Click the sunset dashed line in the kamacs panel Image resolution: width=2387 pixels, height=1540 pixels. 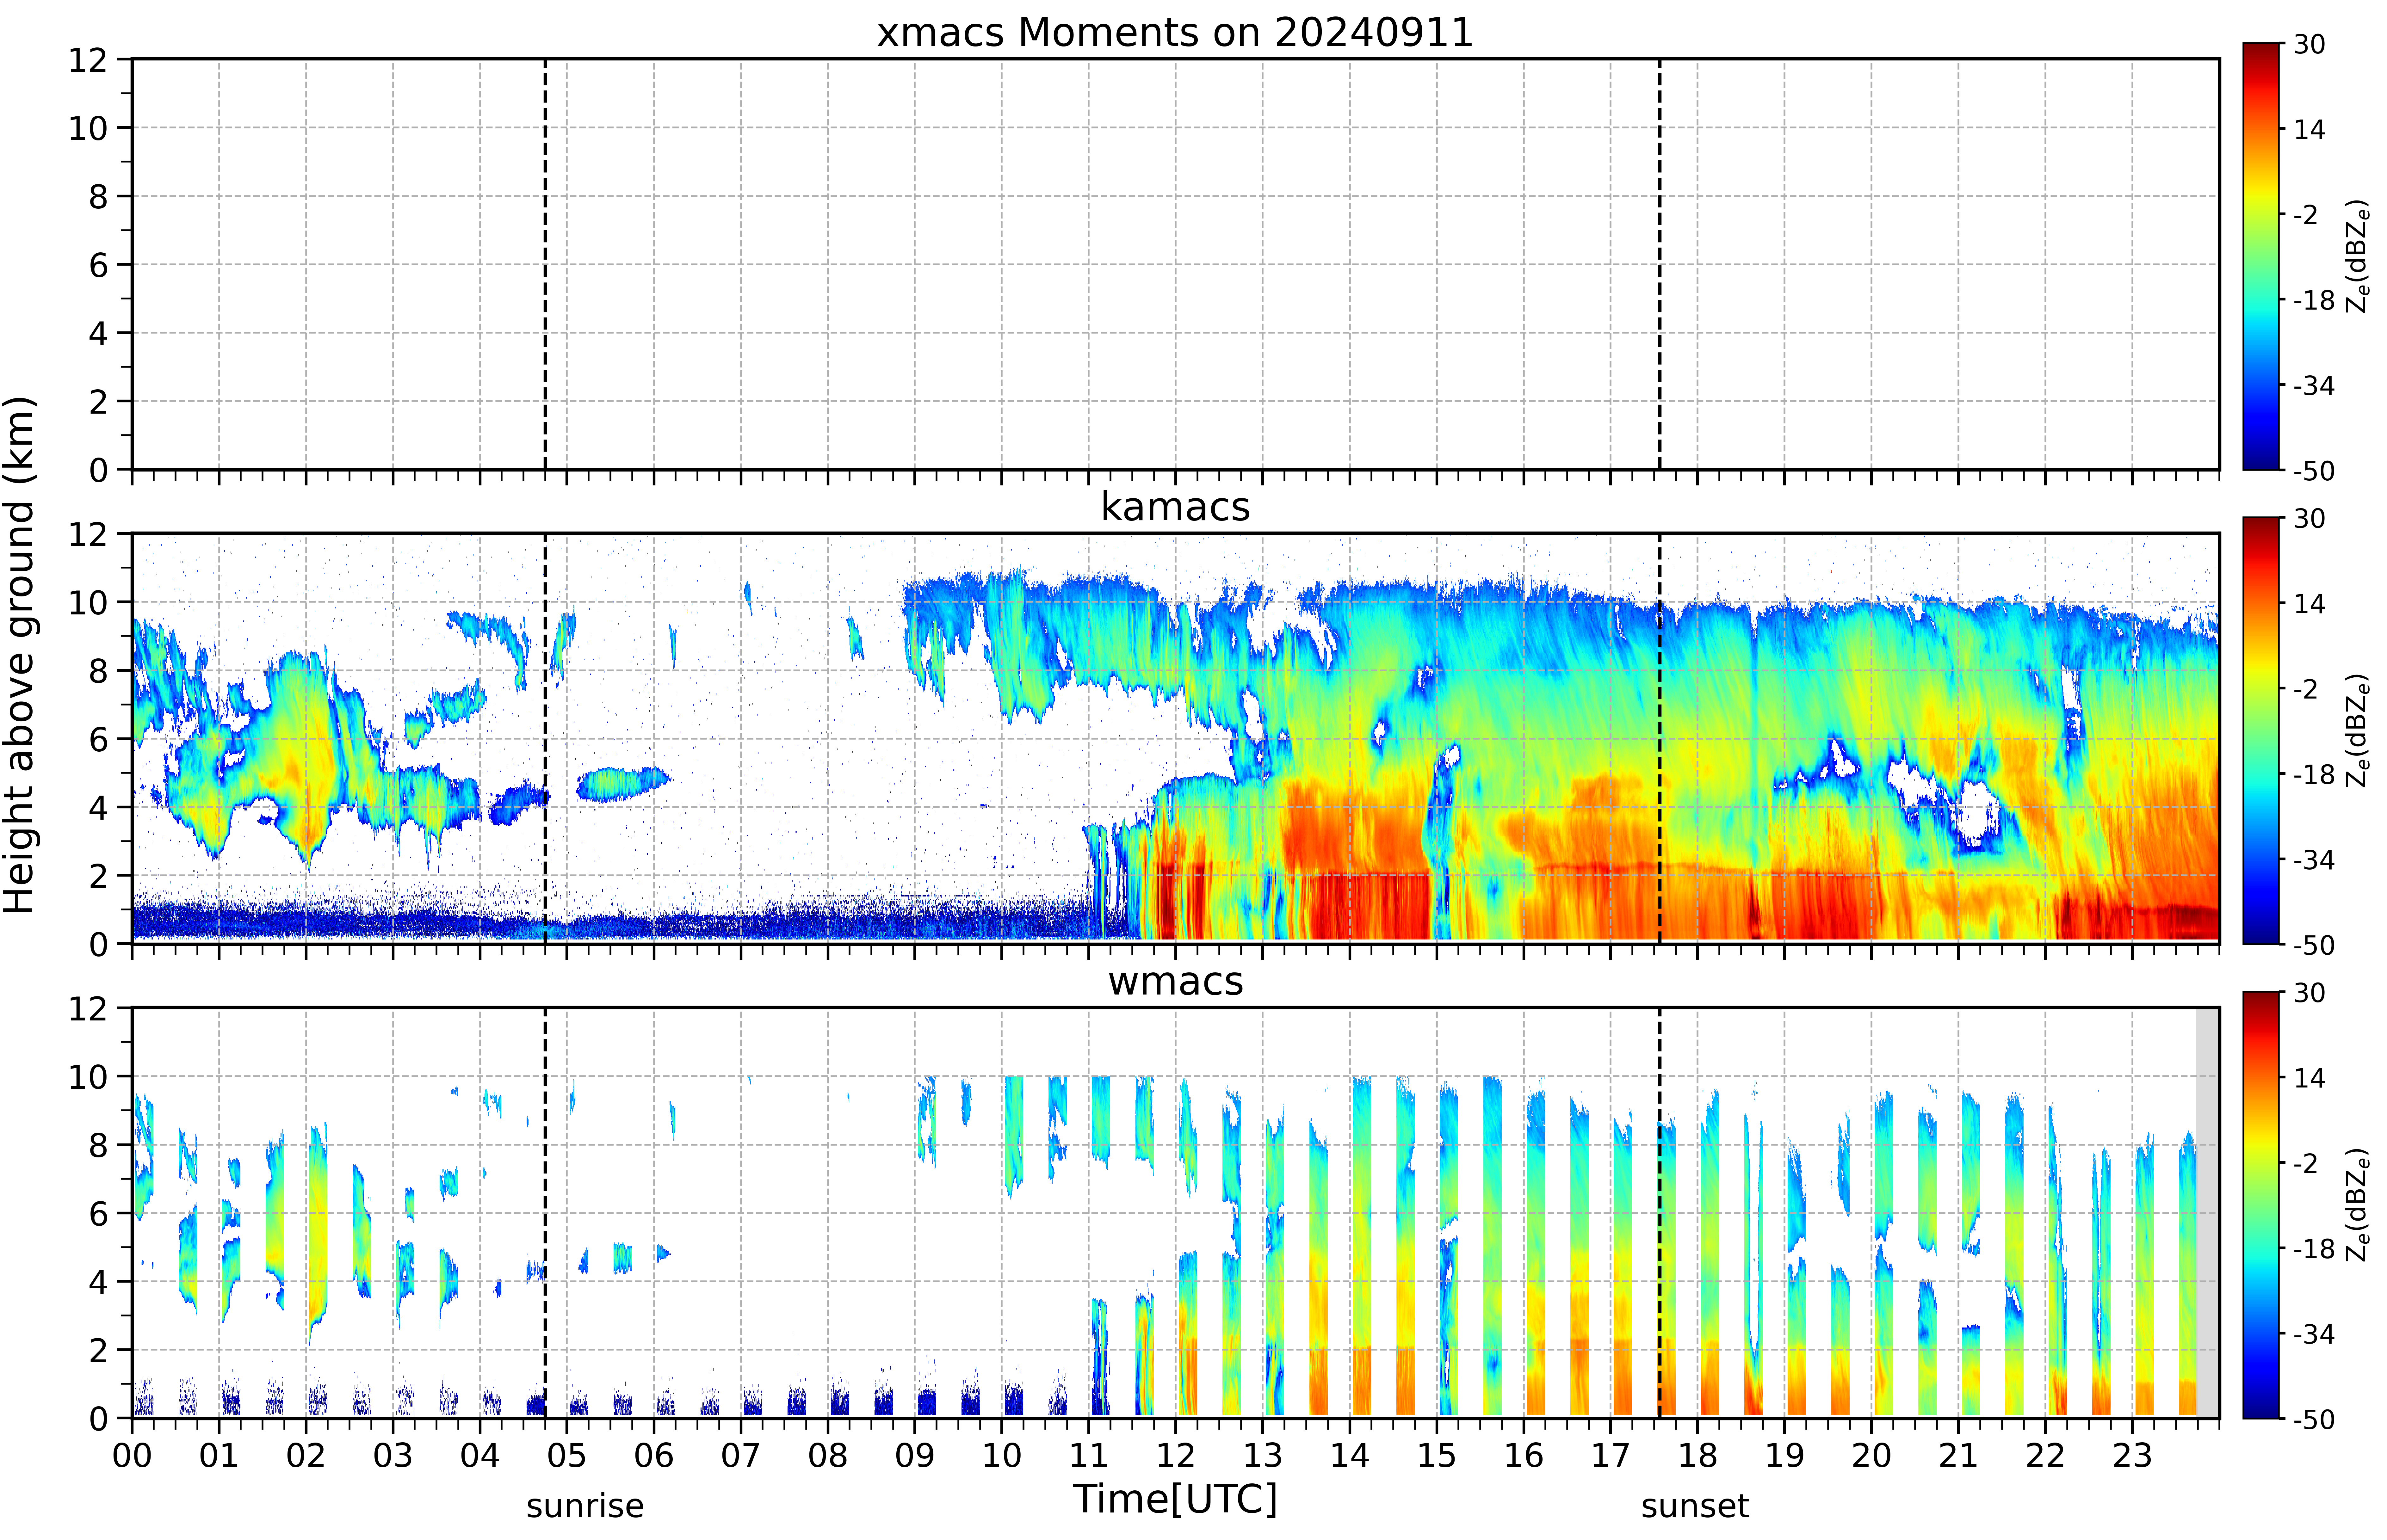(1660, 738)
